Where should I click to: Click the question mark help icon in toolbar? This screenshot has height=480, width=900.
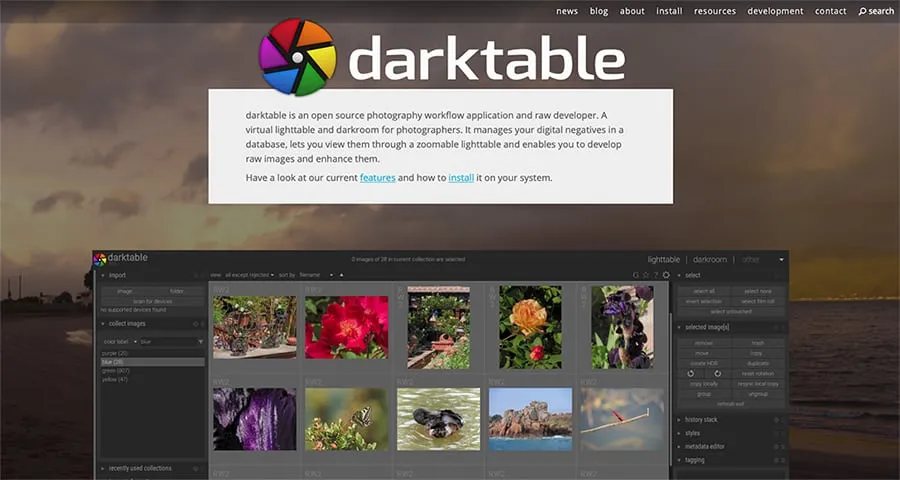pos(655,275)
